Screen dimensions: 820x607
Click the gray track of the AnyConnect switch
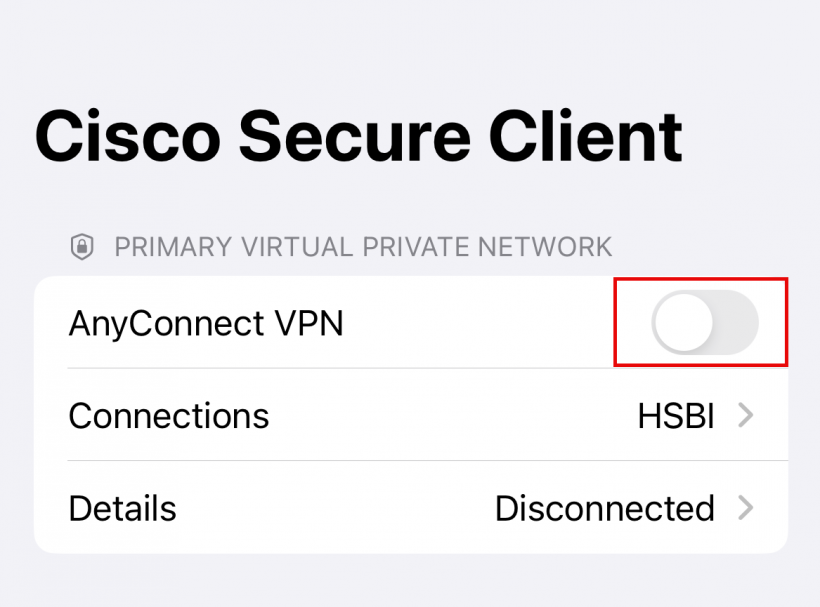(x=736, y=323)
